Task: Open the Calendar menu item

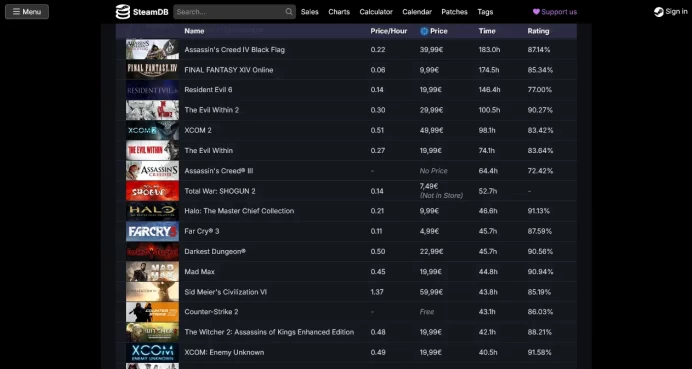Action: [417, 12]
